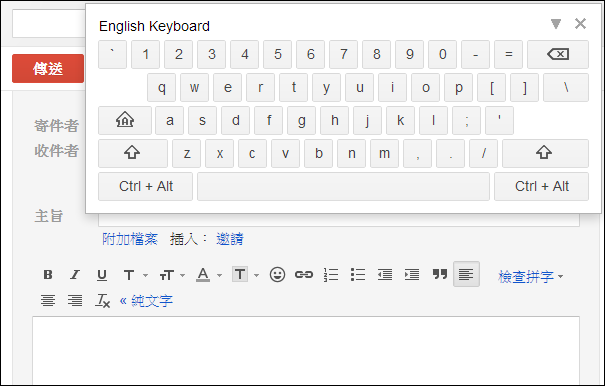The height and width of the screenshot is (386, 605).
Task: Tap the equals sign key
Action: point(509,54)
